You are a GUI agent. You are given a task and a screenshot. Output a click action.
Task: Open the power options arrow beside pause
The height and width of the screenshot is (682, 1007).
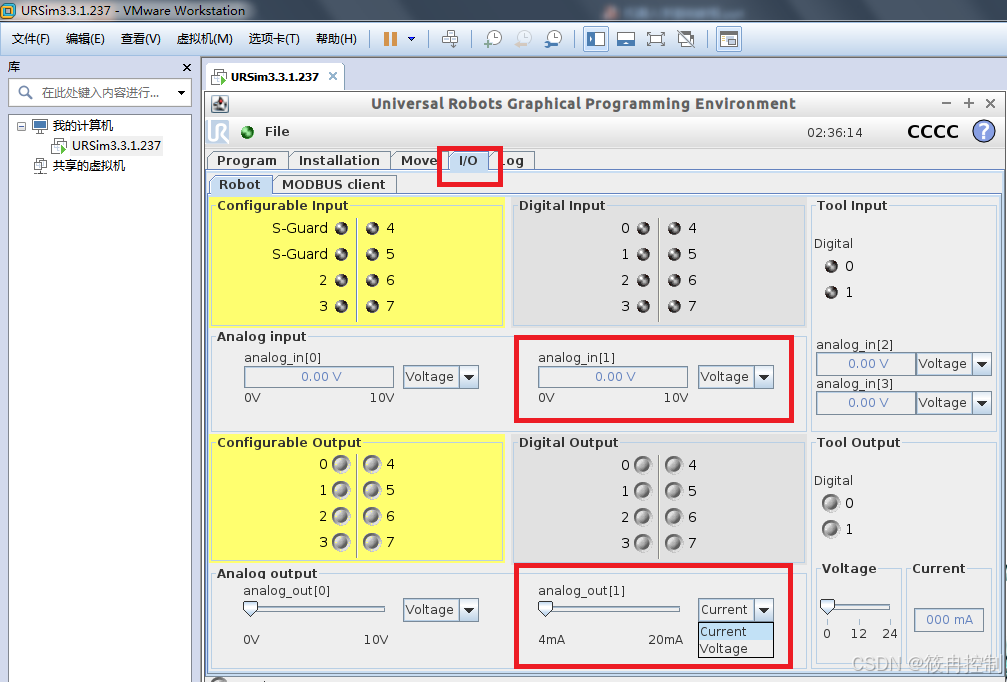pos(412,39)
